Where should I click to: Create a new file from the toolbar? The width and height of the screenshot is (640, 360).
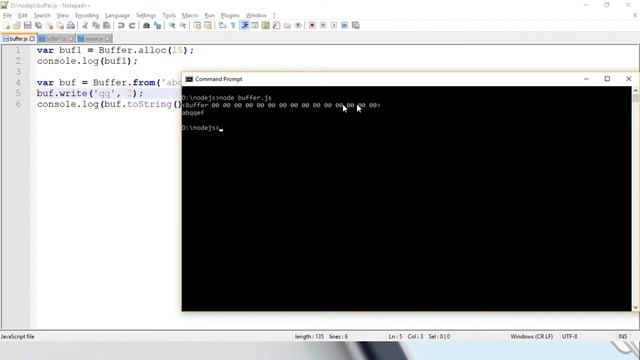pyautogui.click(x=6, y=25)
